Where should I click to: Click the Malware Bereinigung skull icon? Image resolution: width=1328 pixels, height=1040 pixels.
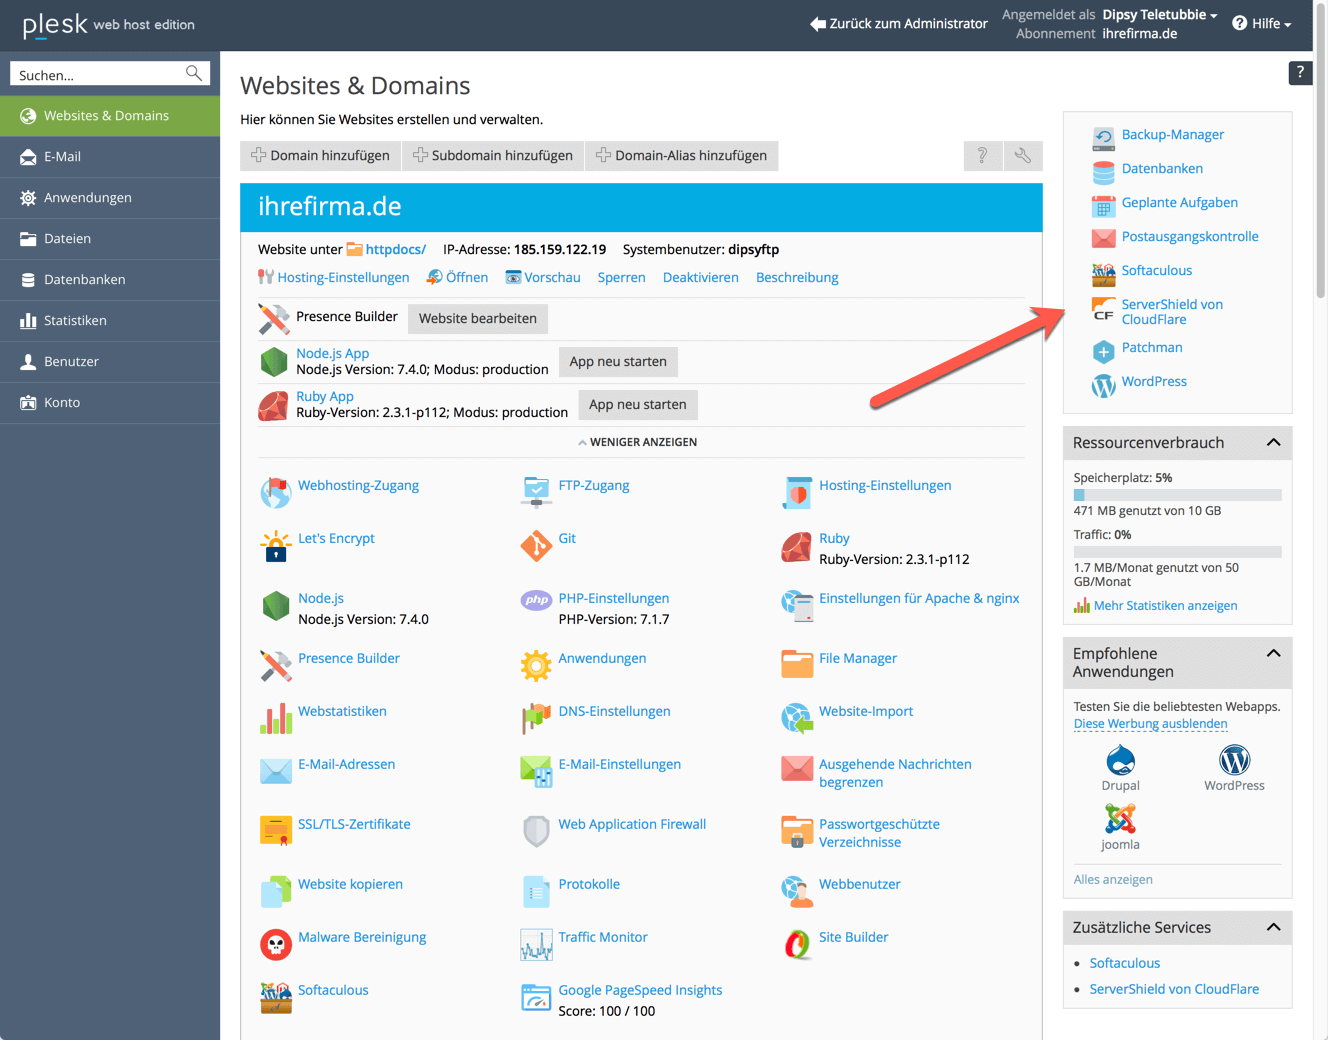(x=275, y=944)
